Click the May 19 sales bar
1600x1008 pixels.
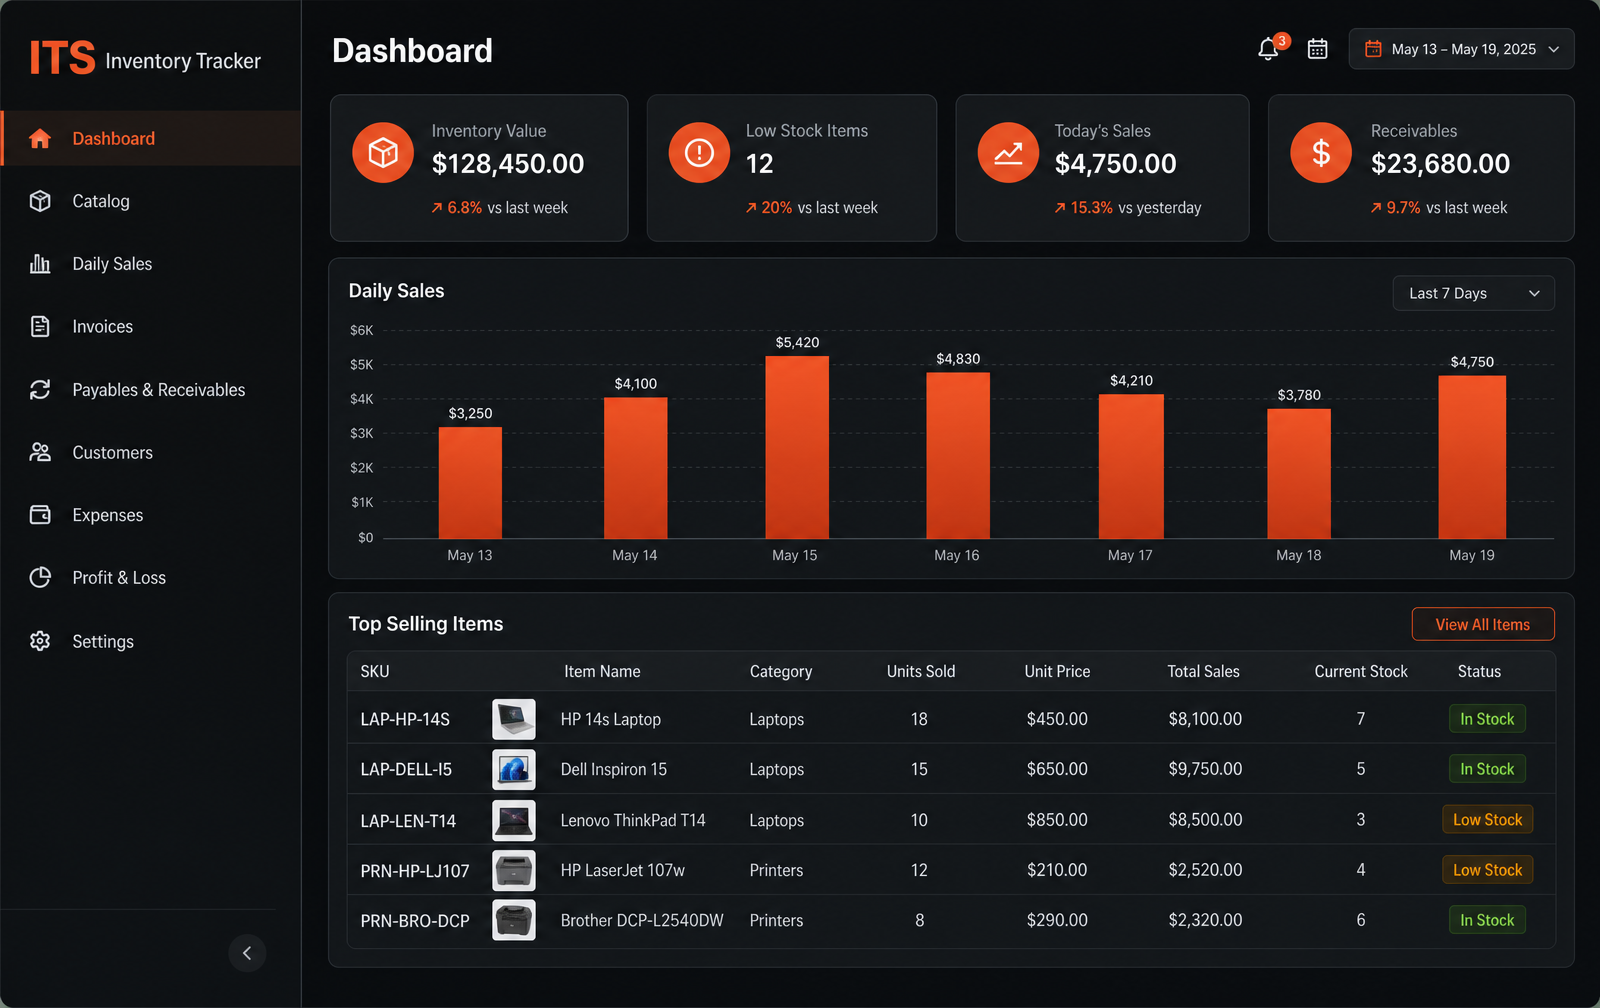pyautogui.click(x=1472, y=457)
